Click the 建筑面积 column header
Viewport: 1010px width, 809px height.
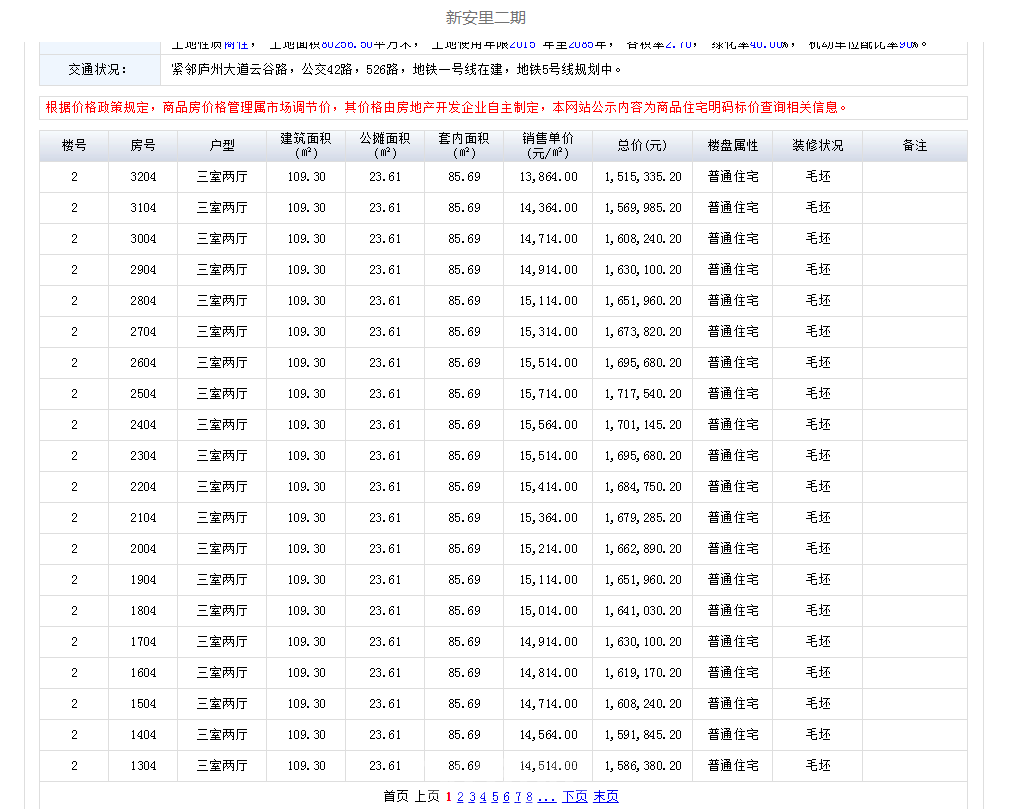[x=306, y=146]
